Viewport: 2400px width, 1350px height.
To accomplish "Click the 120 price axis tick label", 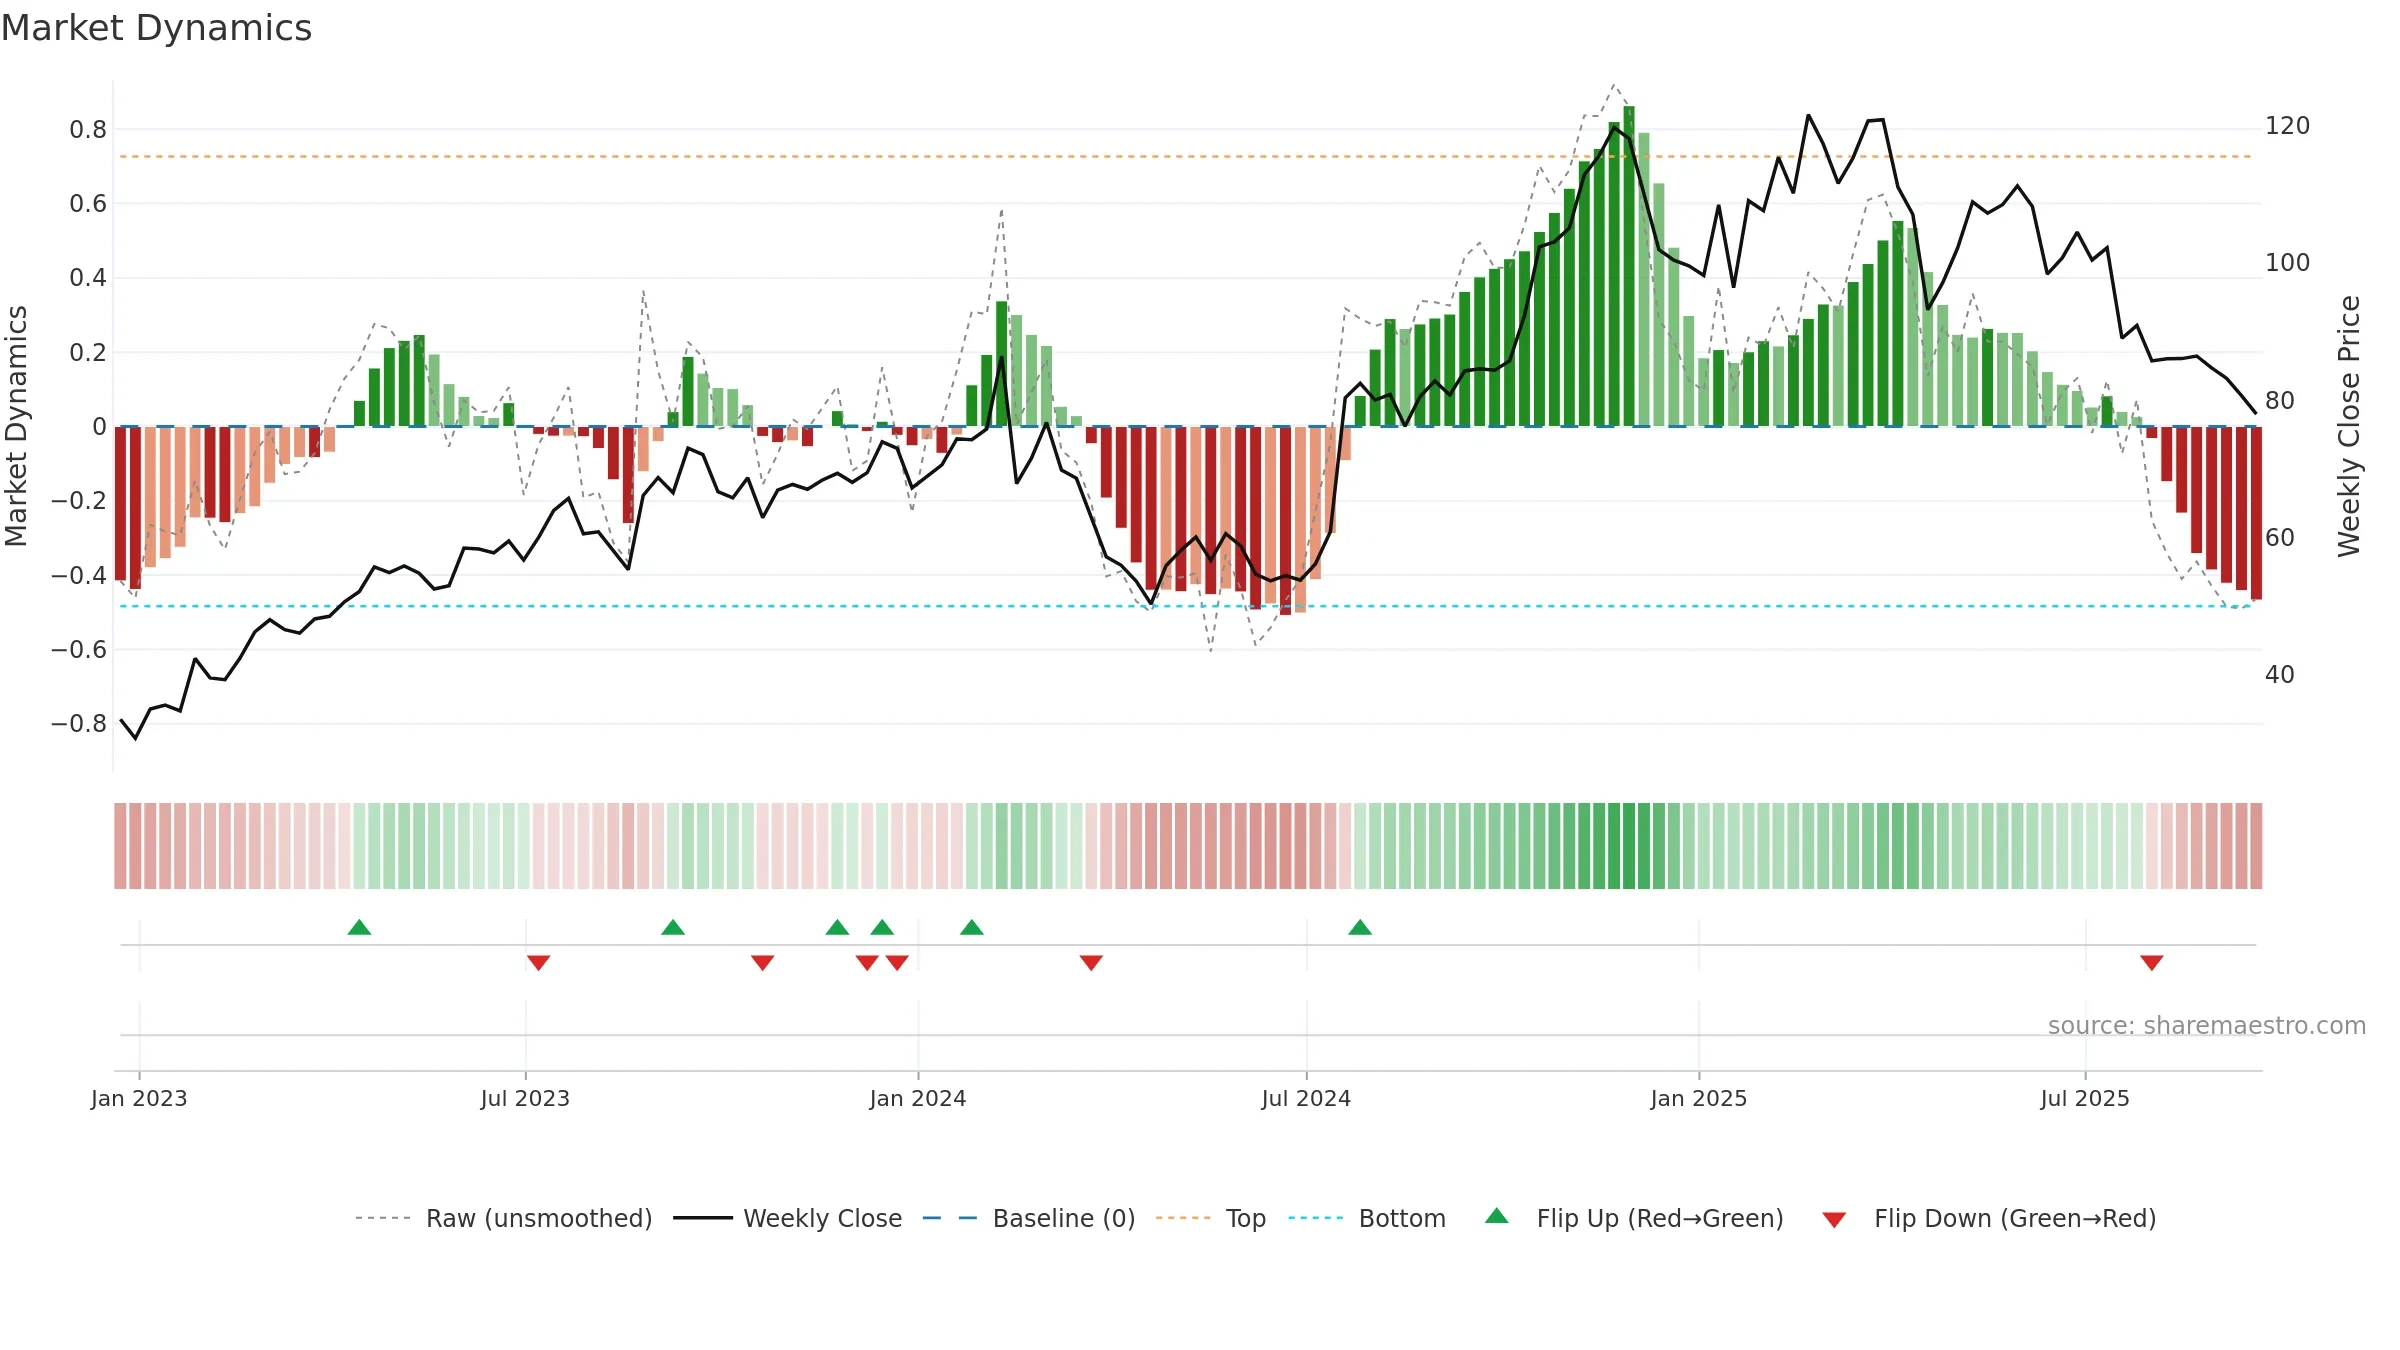I will 2288,126.
